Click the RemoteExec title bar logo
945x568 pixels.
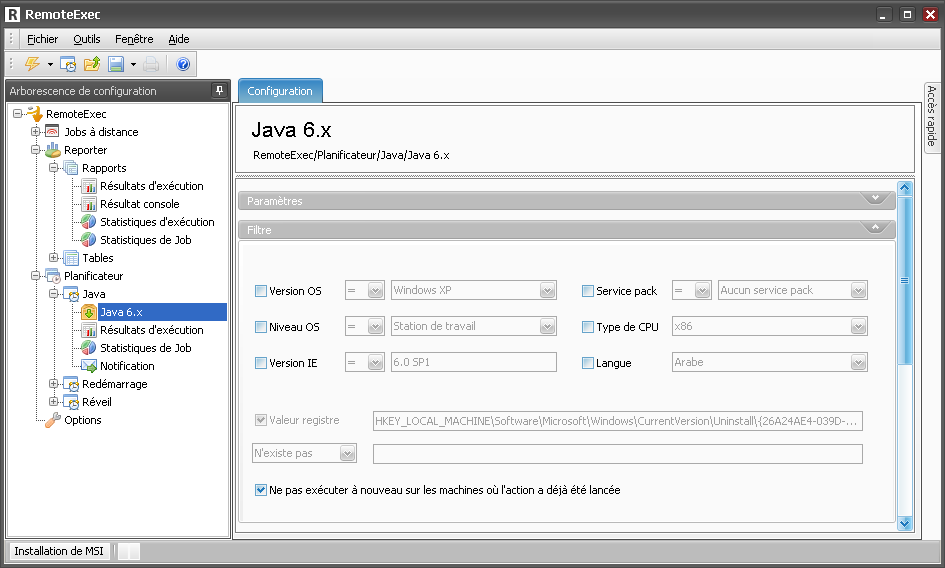(12, 14)
